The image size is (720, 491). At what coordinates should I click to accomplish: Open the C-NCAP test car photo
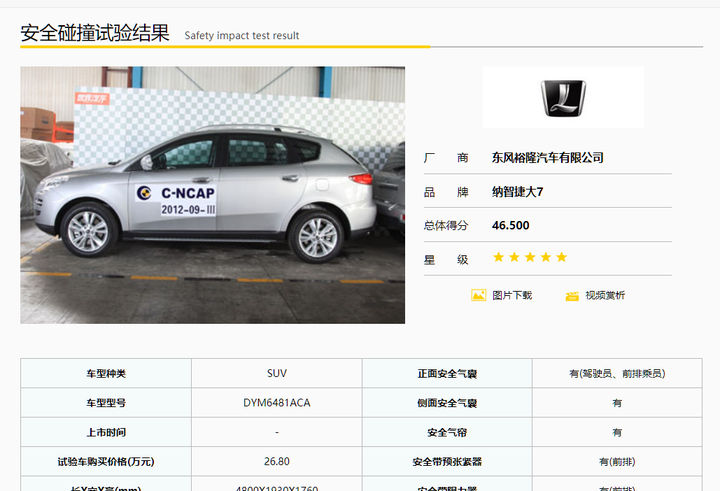pyautogui.click(x=213, y=195)
